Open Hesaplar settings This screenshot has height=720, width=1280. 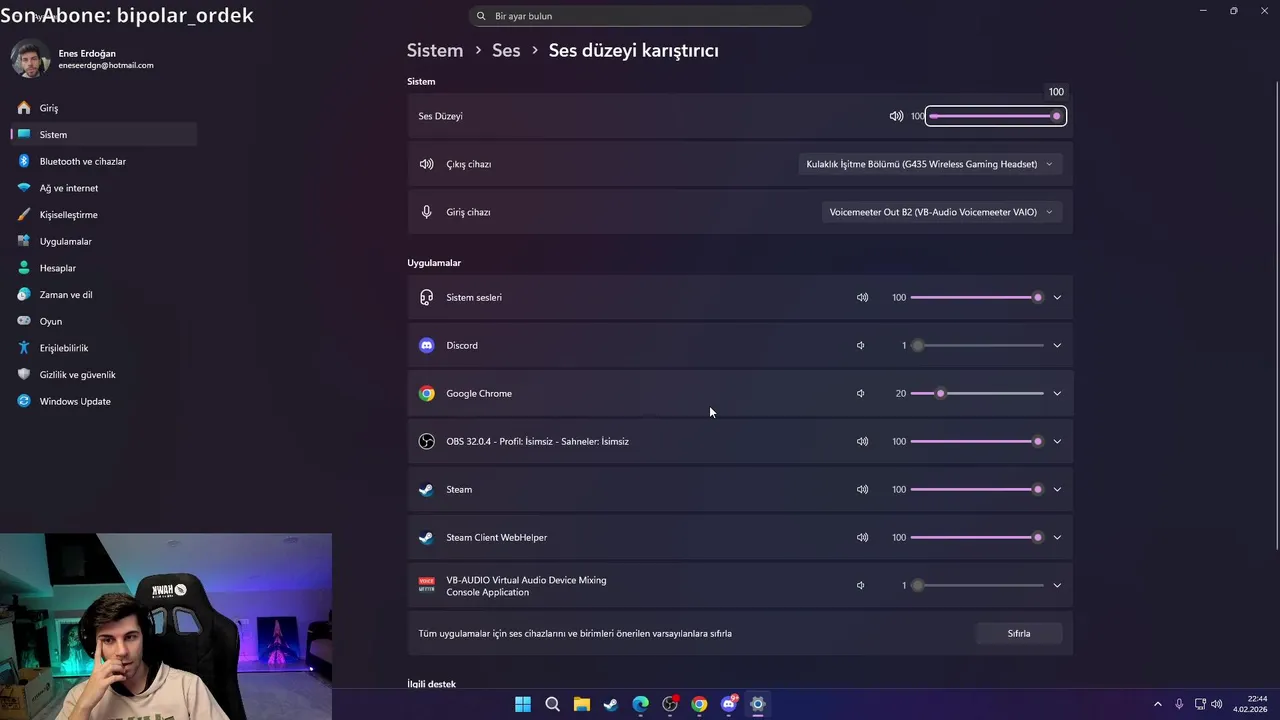point(103,268)
